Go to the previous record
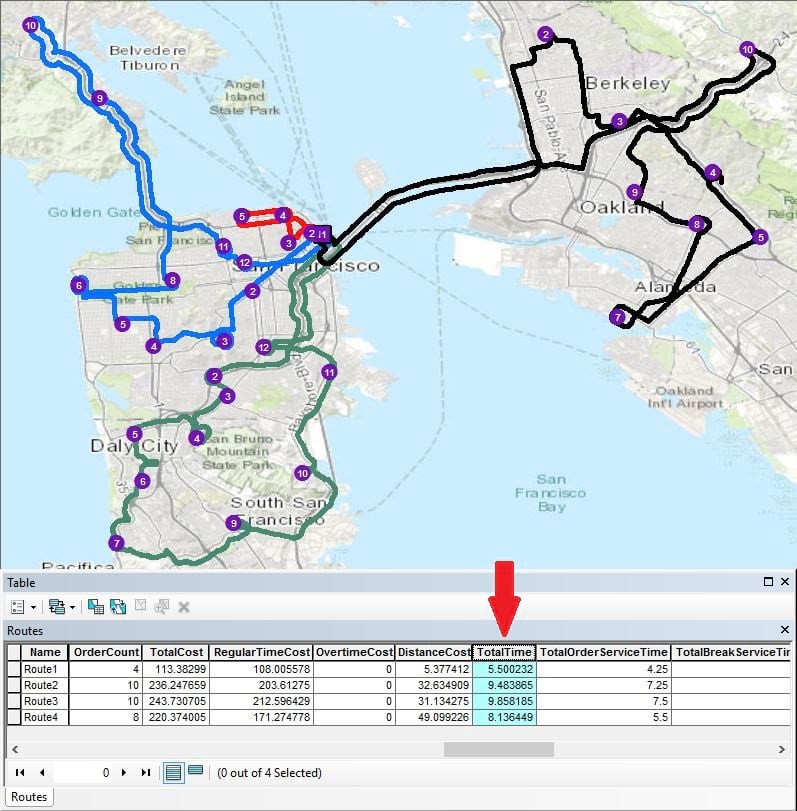 [42, 772]
